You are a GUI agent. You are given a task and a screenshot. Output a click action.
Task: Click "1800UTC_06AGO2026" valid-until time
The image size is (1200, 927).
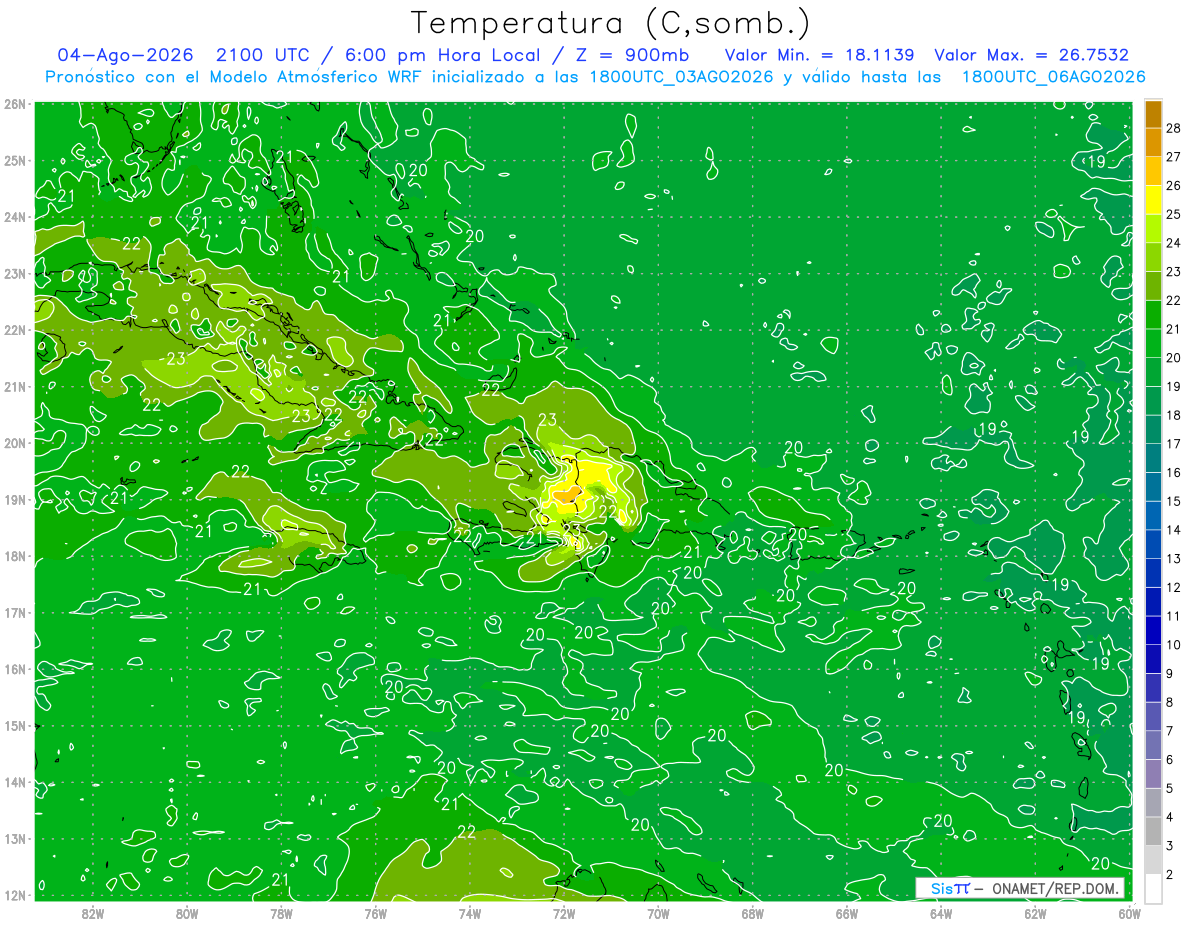point(1054,77)
